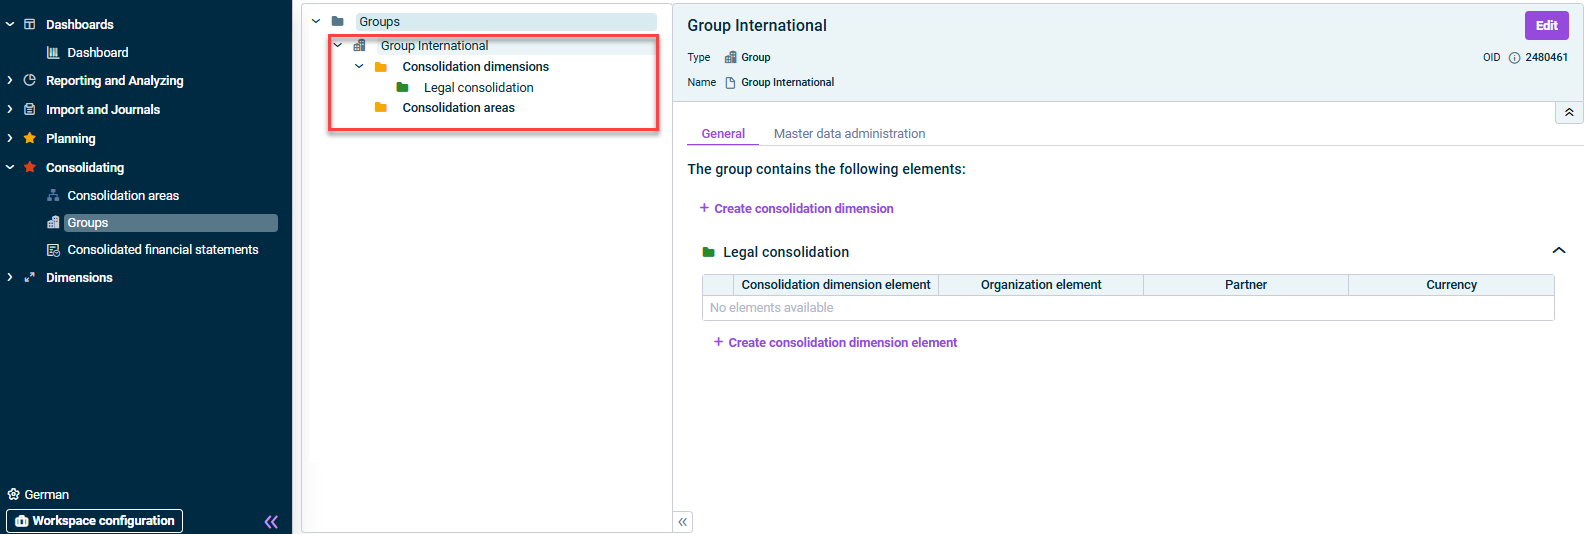This screenshot has width=1588, height=534.
Task: Click the German language globe icon
Action: (13, 494)
